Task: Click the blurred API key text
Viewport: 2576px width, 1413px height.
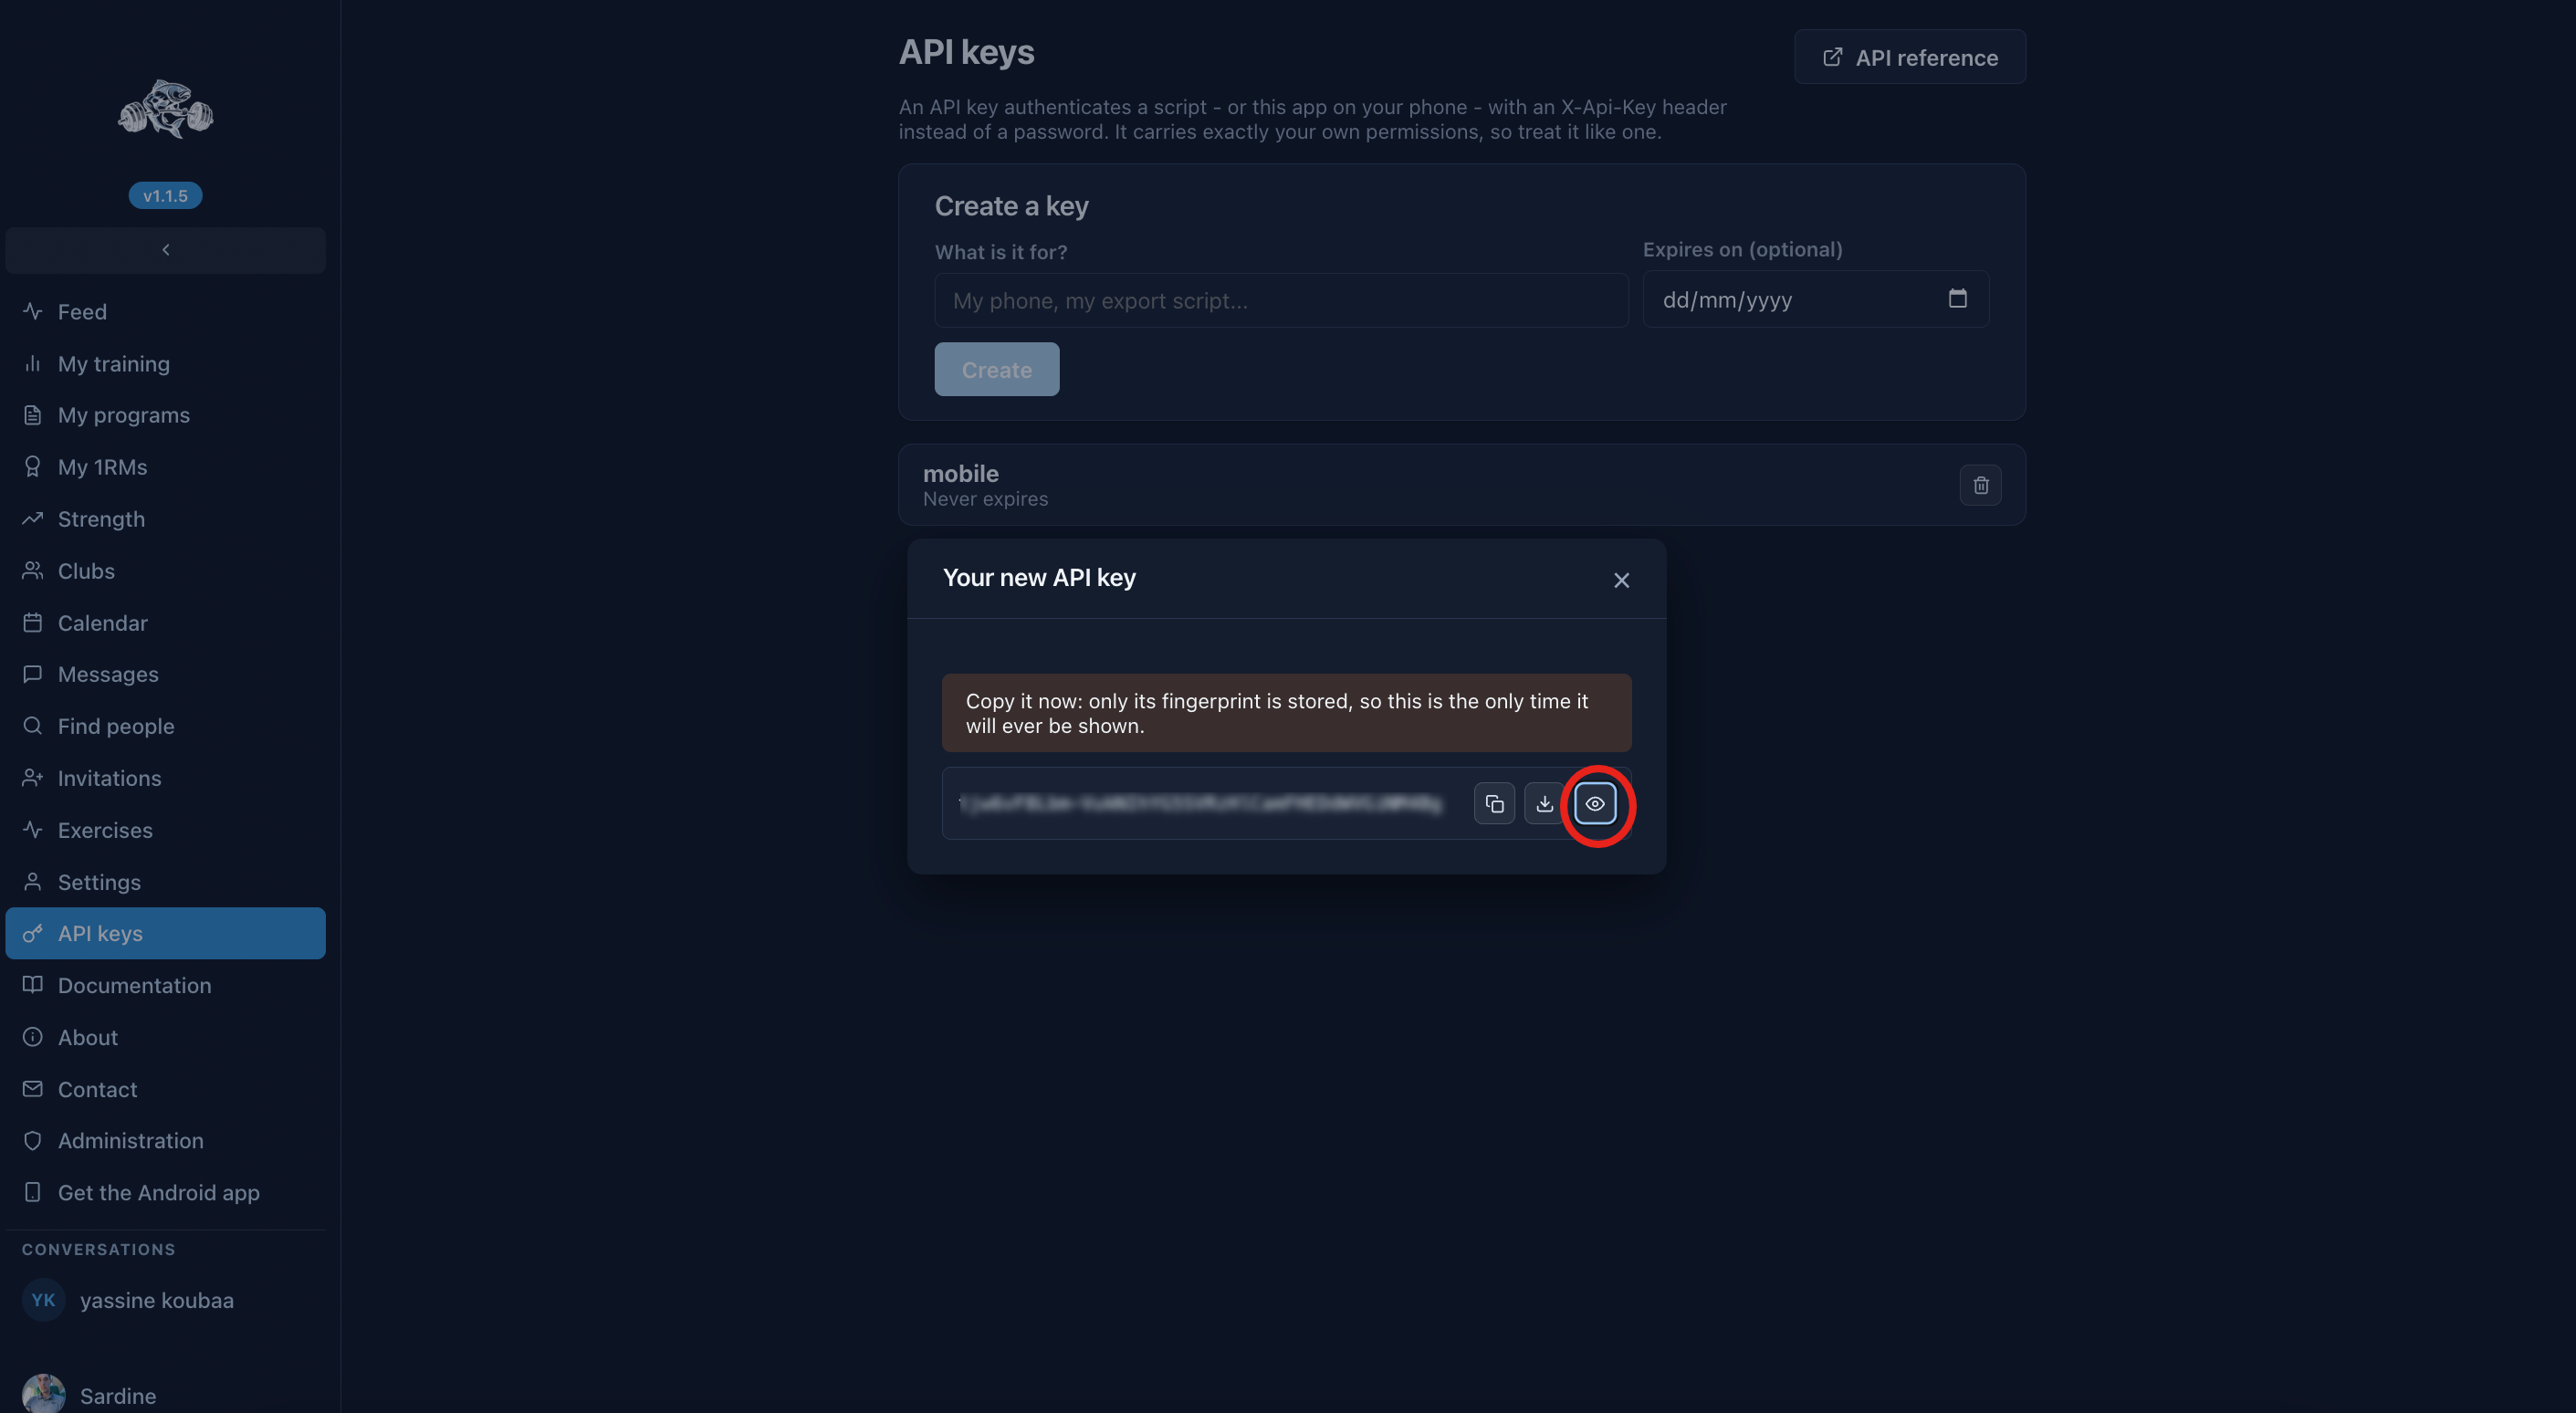Action: (1200, 804)
